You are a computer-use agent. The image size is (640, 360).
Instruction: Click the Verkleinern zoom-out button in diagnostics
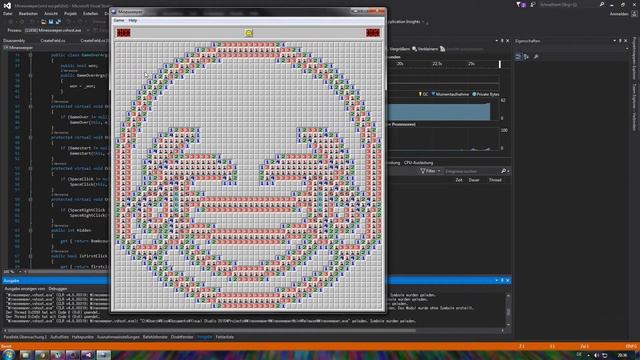(424, 49)
